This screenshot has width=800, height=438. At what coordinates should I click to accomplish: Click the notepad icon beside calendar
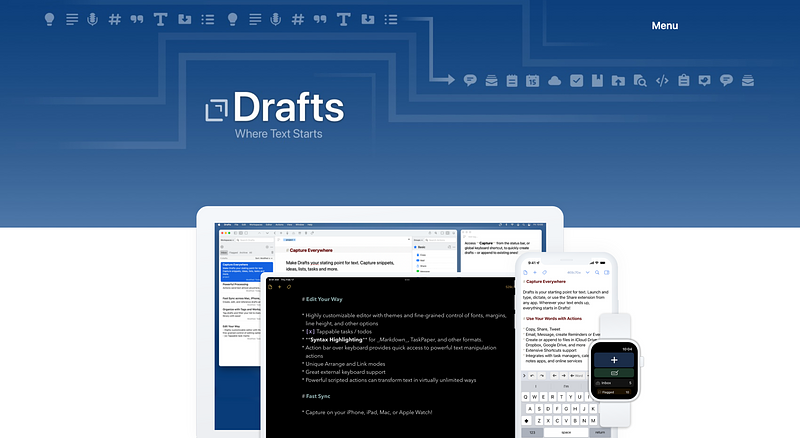[512, 81]
